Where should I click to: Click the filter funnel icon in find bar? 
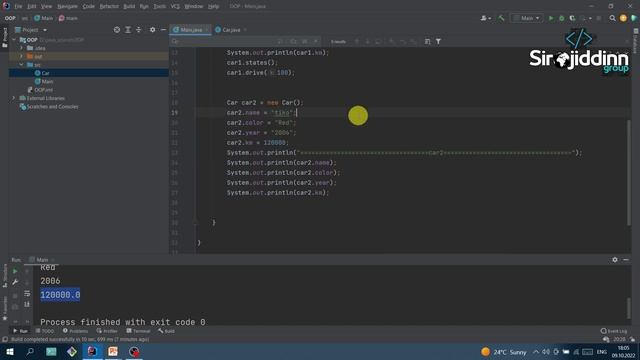pyautogui.click(x=438, y=42)
